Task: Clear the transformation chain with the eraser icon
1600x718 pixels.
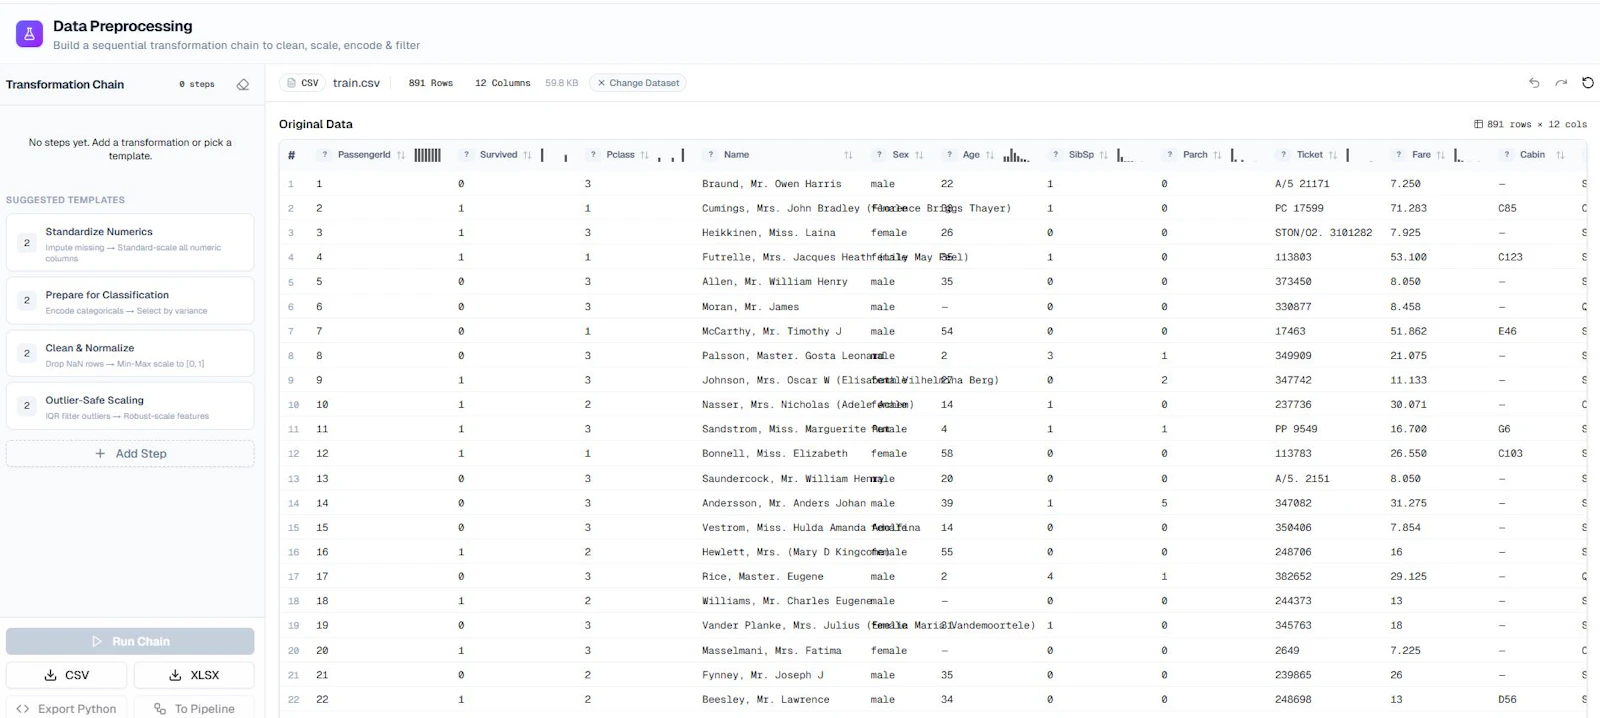Action: pyautogui.click(x=243, y=84)
